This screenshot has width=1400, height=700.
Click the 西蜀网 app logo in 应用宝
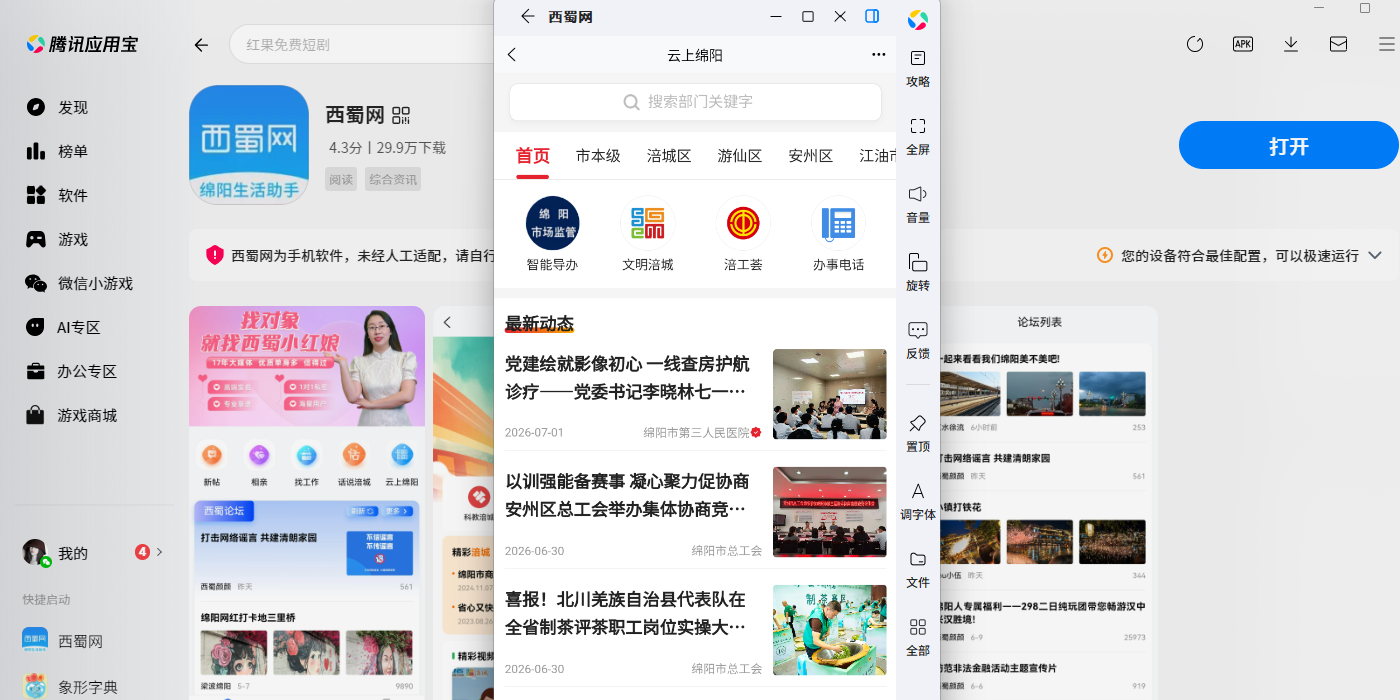pos(249,145)
